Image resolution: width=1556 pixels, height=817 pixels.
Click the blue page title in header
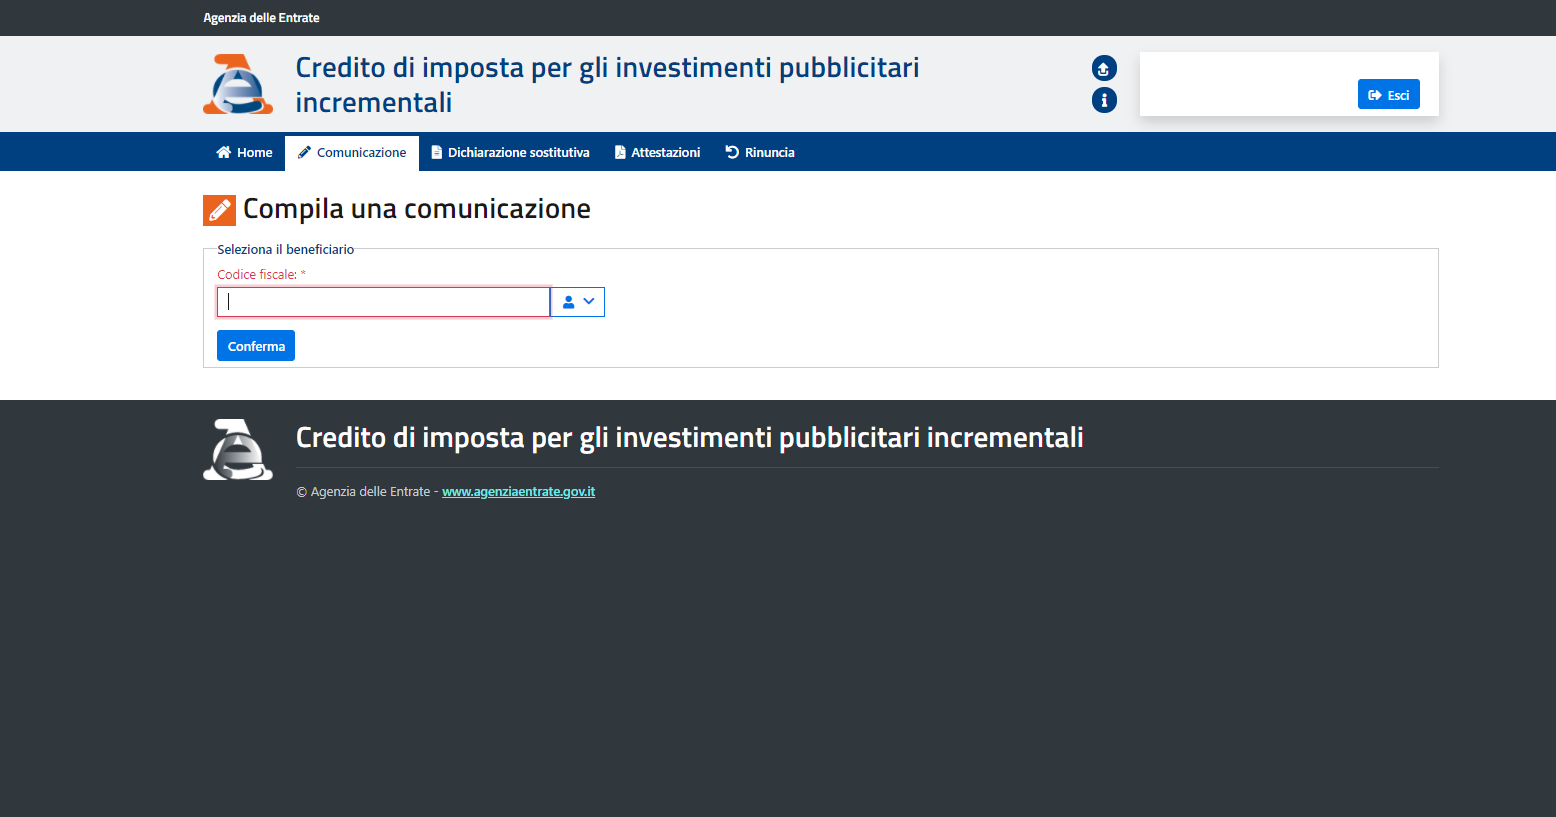607,84
